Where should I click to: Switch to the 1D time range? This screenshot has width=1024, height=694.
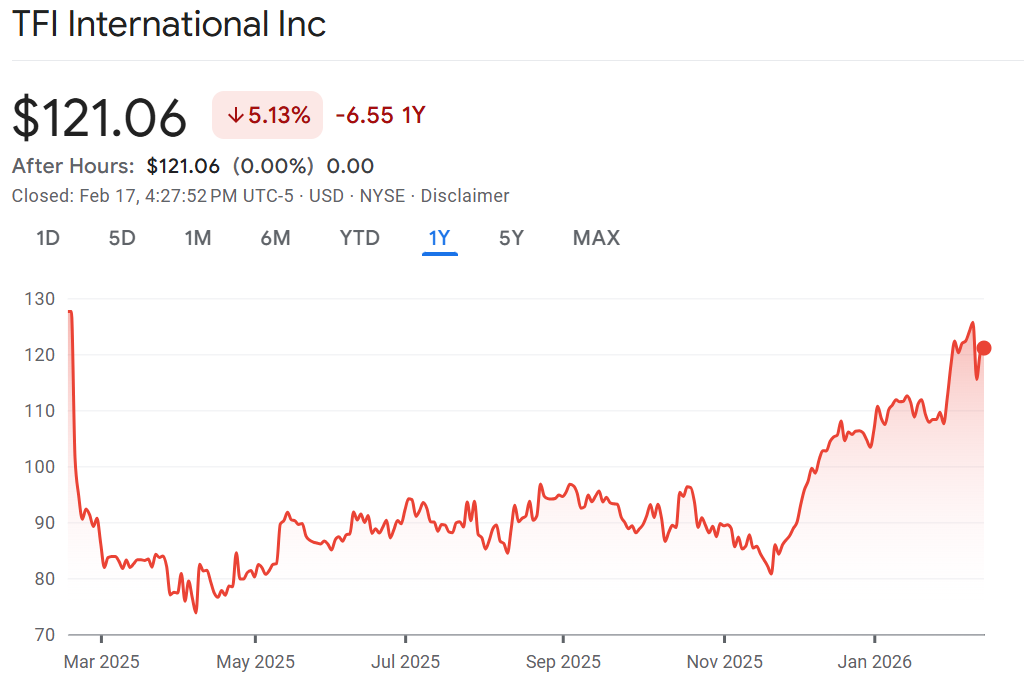pos(48,238)
